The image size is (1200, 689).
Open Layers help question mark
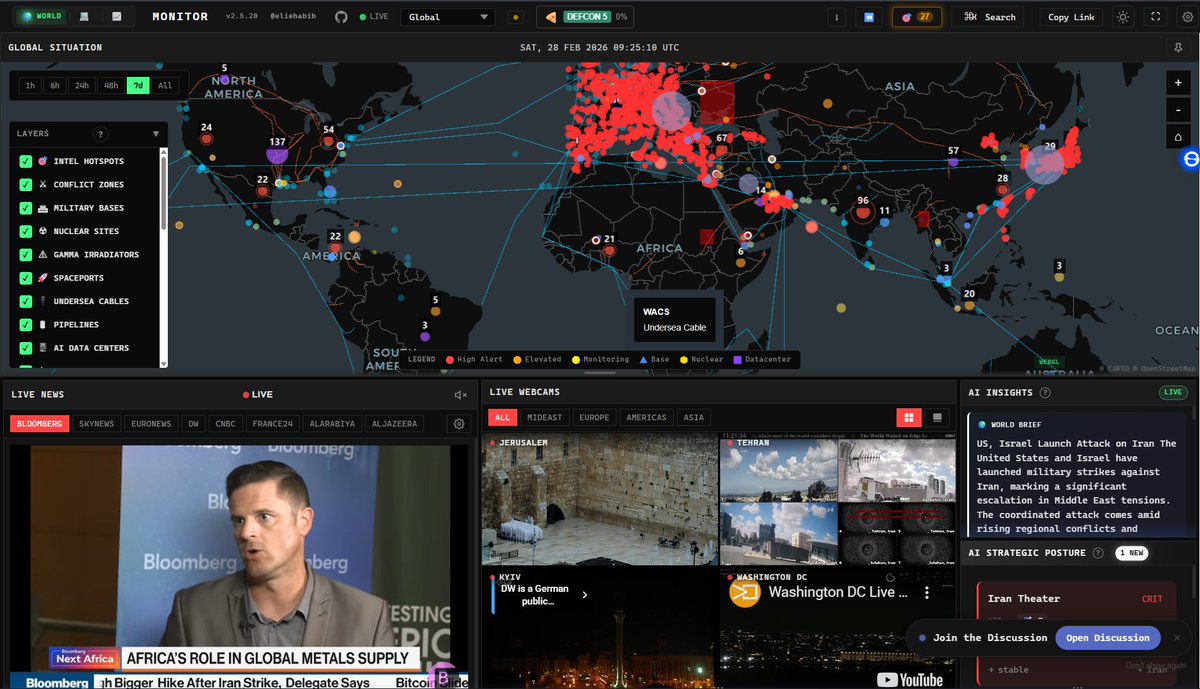(100, 134)
